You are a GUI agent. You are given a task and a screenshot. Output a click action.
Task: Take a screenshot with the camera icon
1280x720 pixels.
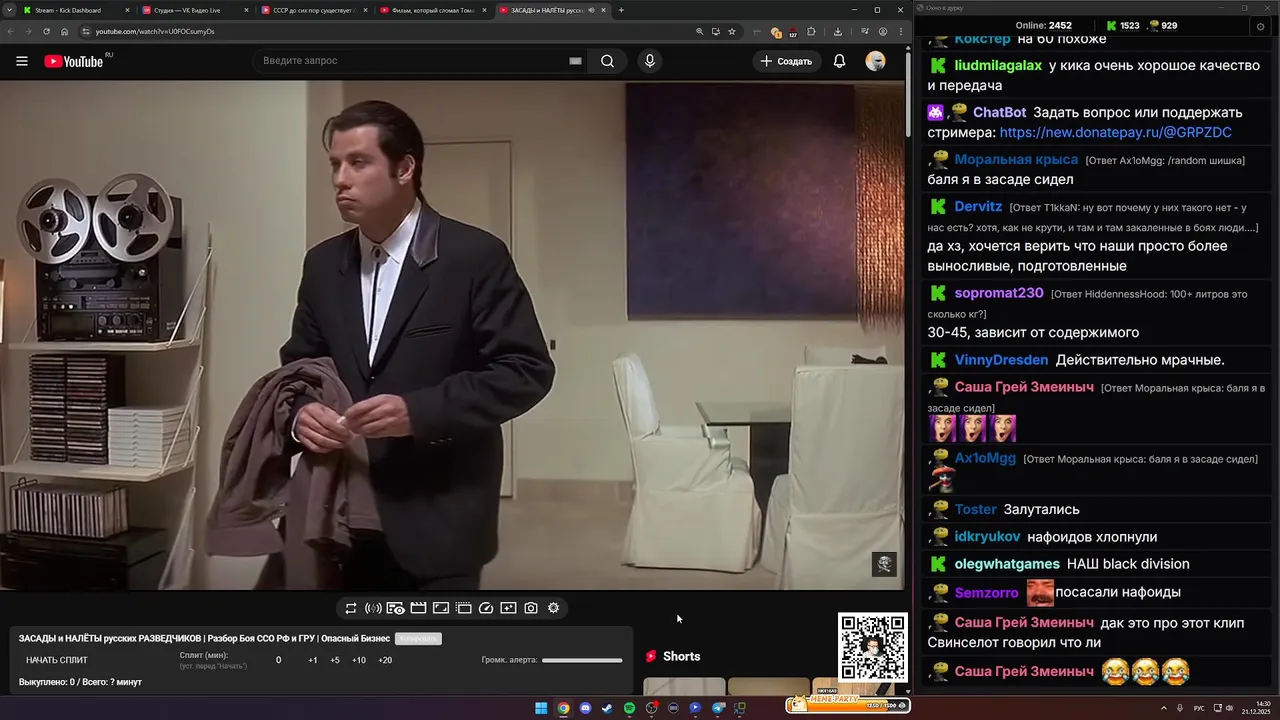tap(531, 608)
